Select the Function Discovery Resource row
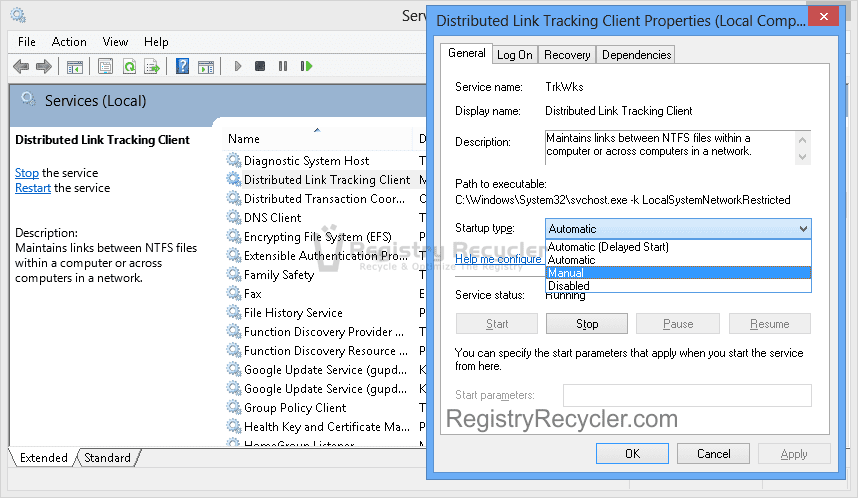The width and height of the screenshot is (858, 498). tap(326, 350)
